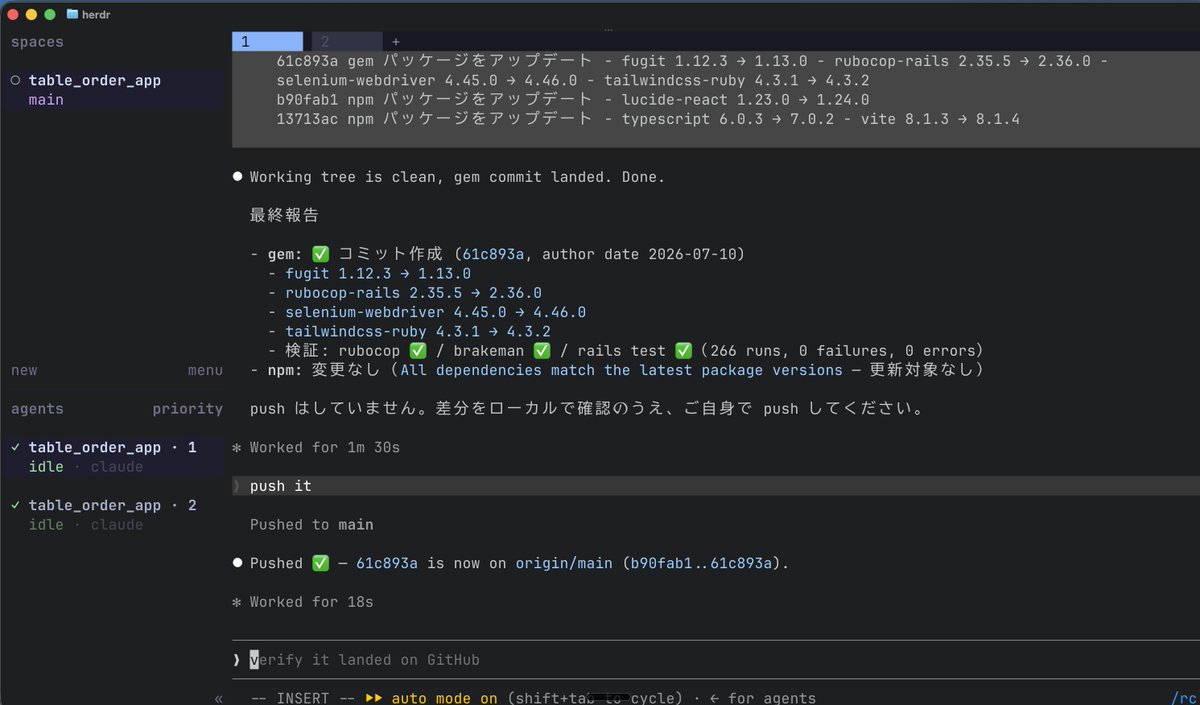Click the b90fab1 commit line about lucide-react

[x=573, y=100]
